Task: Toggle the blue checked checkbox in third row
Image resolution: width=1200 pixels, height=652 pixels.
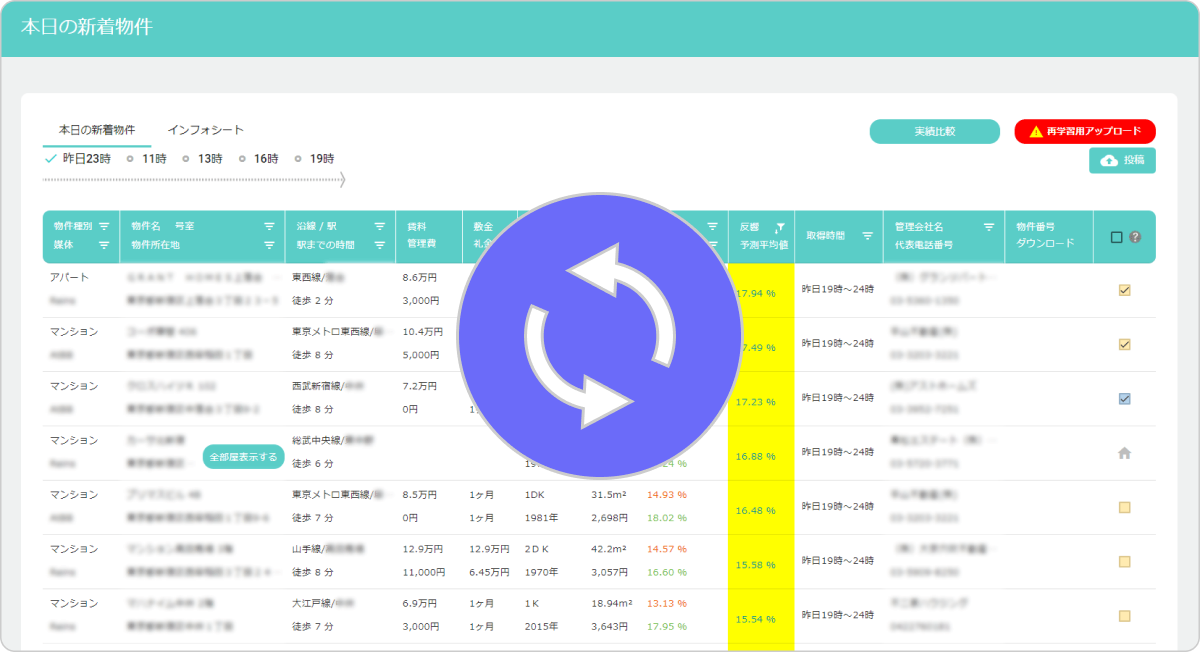Action: [1124, 399]
